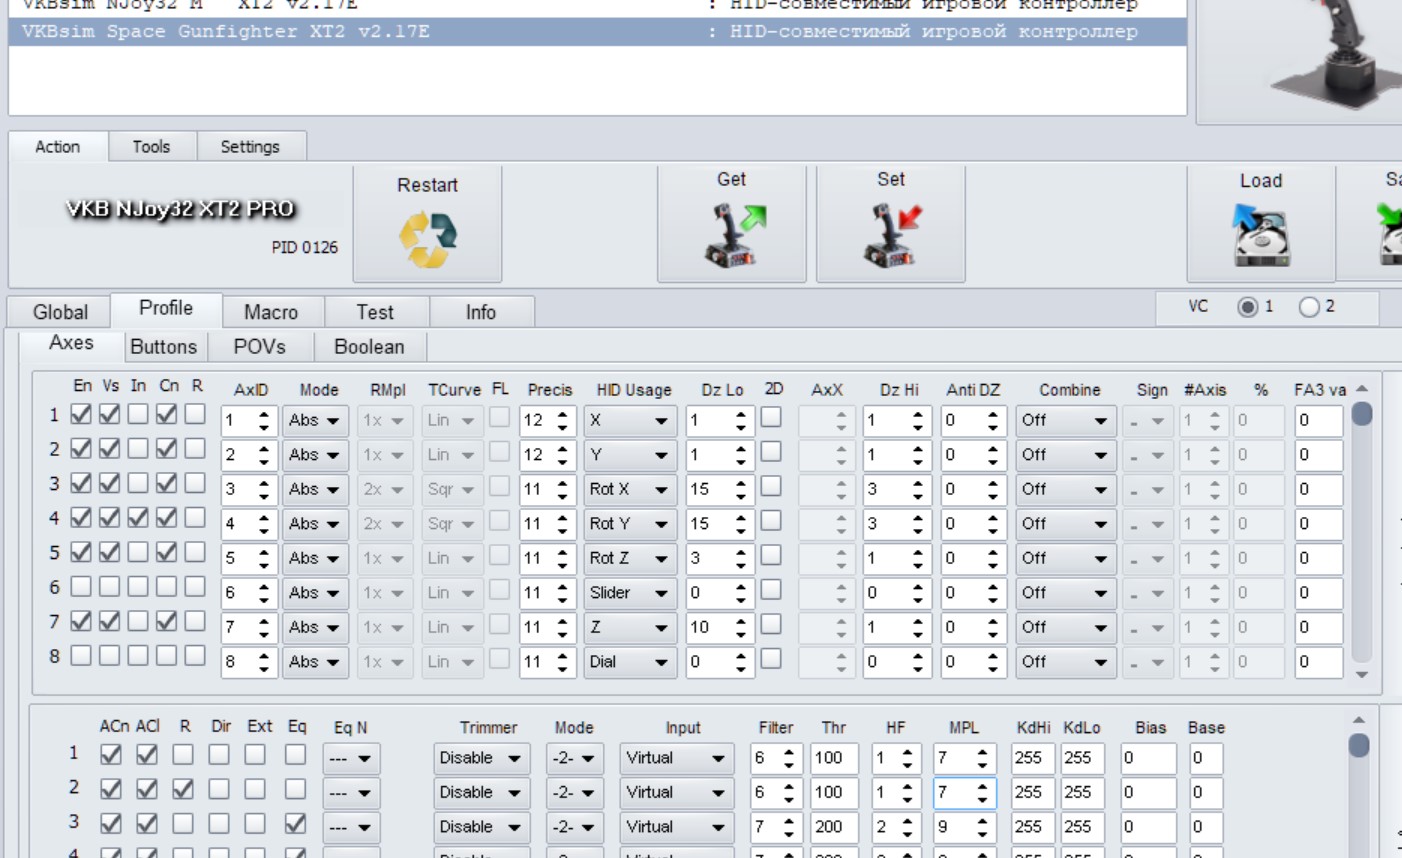Check the Dir checkbox in lower row 1
Viewport: 1402px width, 858px height.
coord(219,755)
